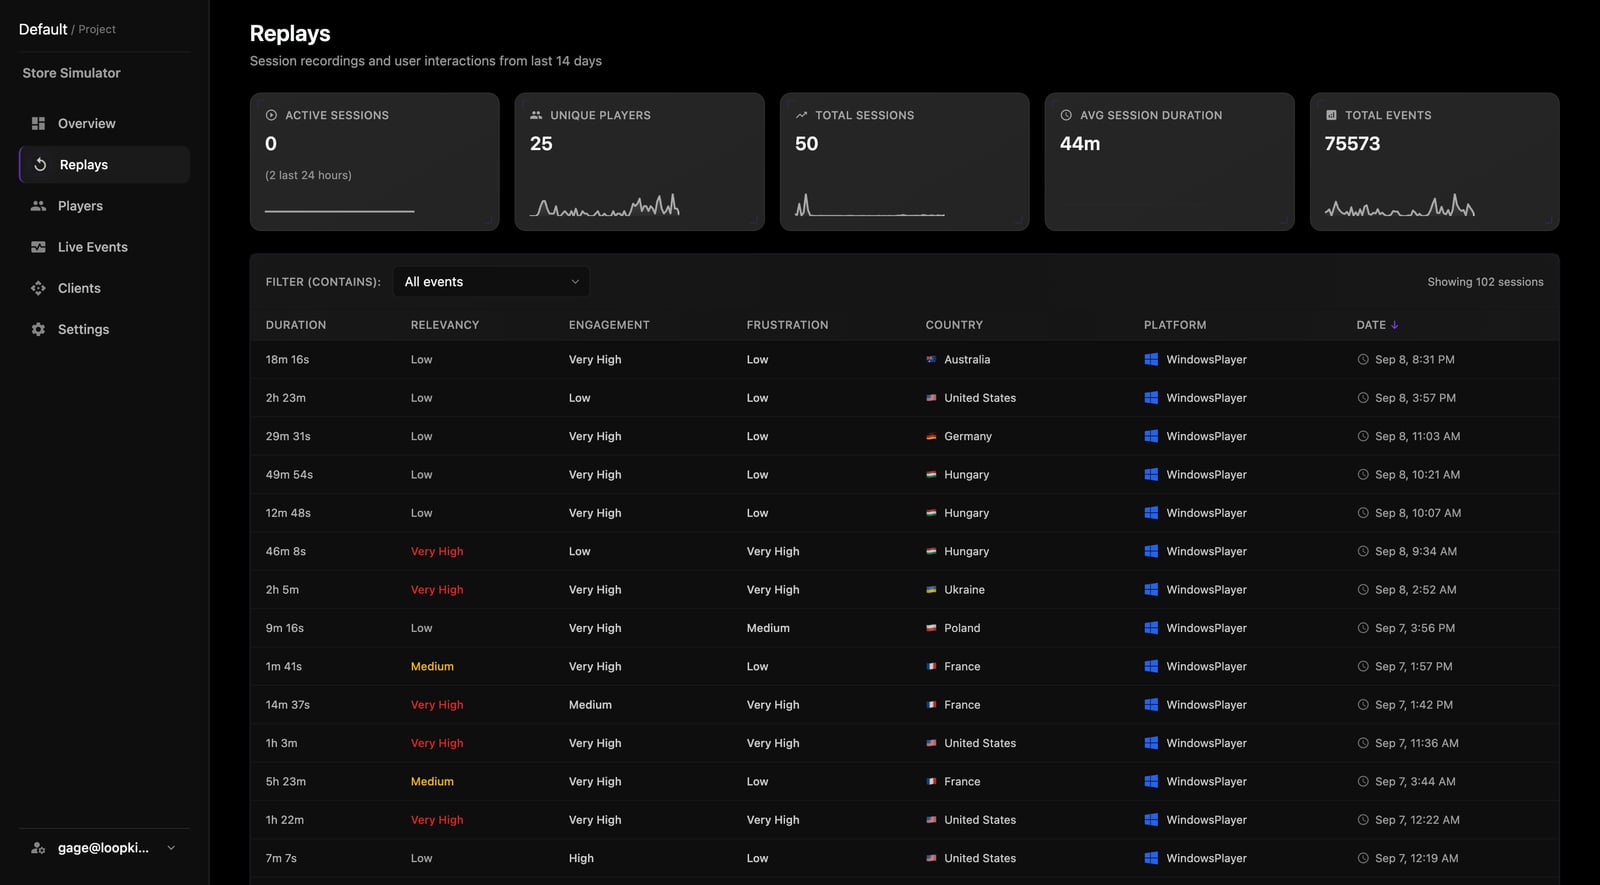Select the 12m 48s duration cell
Viewport: 1600px width, 885px height.
click(288, 513)
